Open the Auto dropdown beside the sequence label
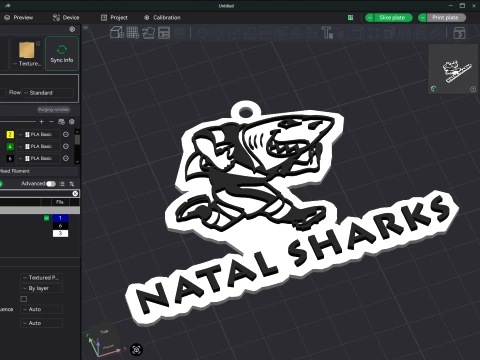 pos(42,309)
